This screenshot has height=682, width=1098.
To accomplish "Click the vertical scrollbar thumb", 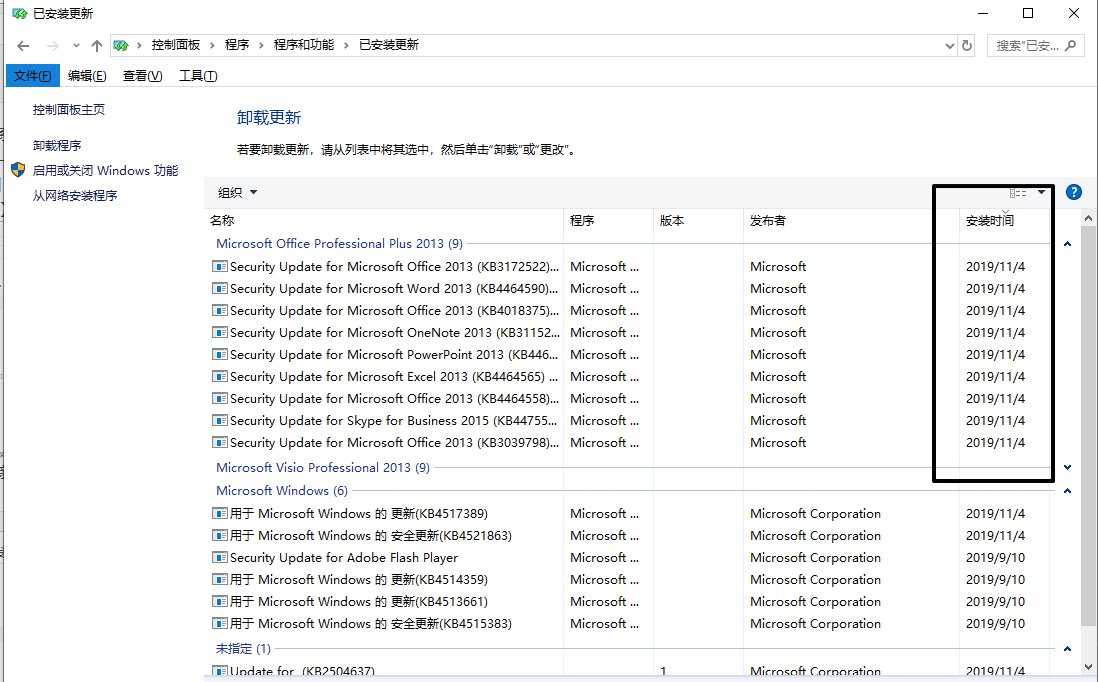I will point(1088,426).
